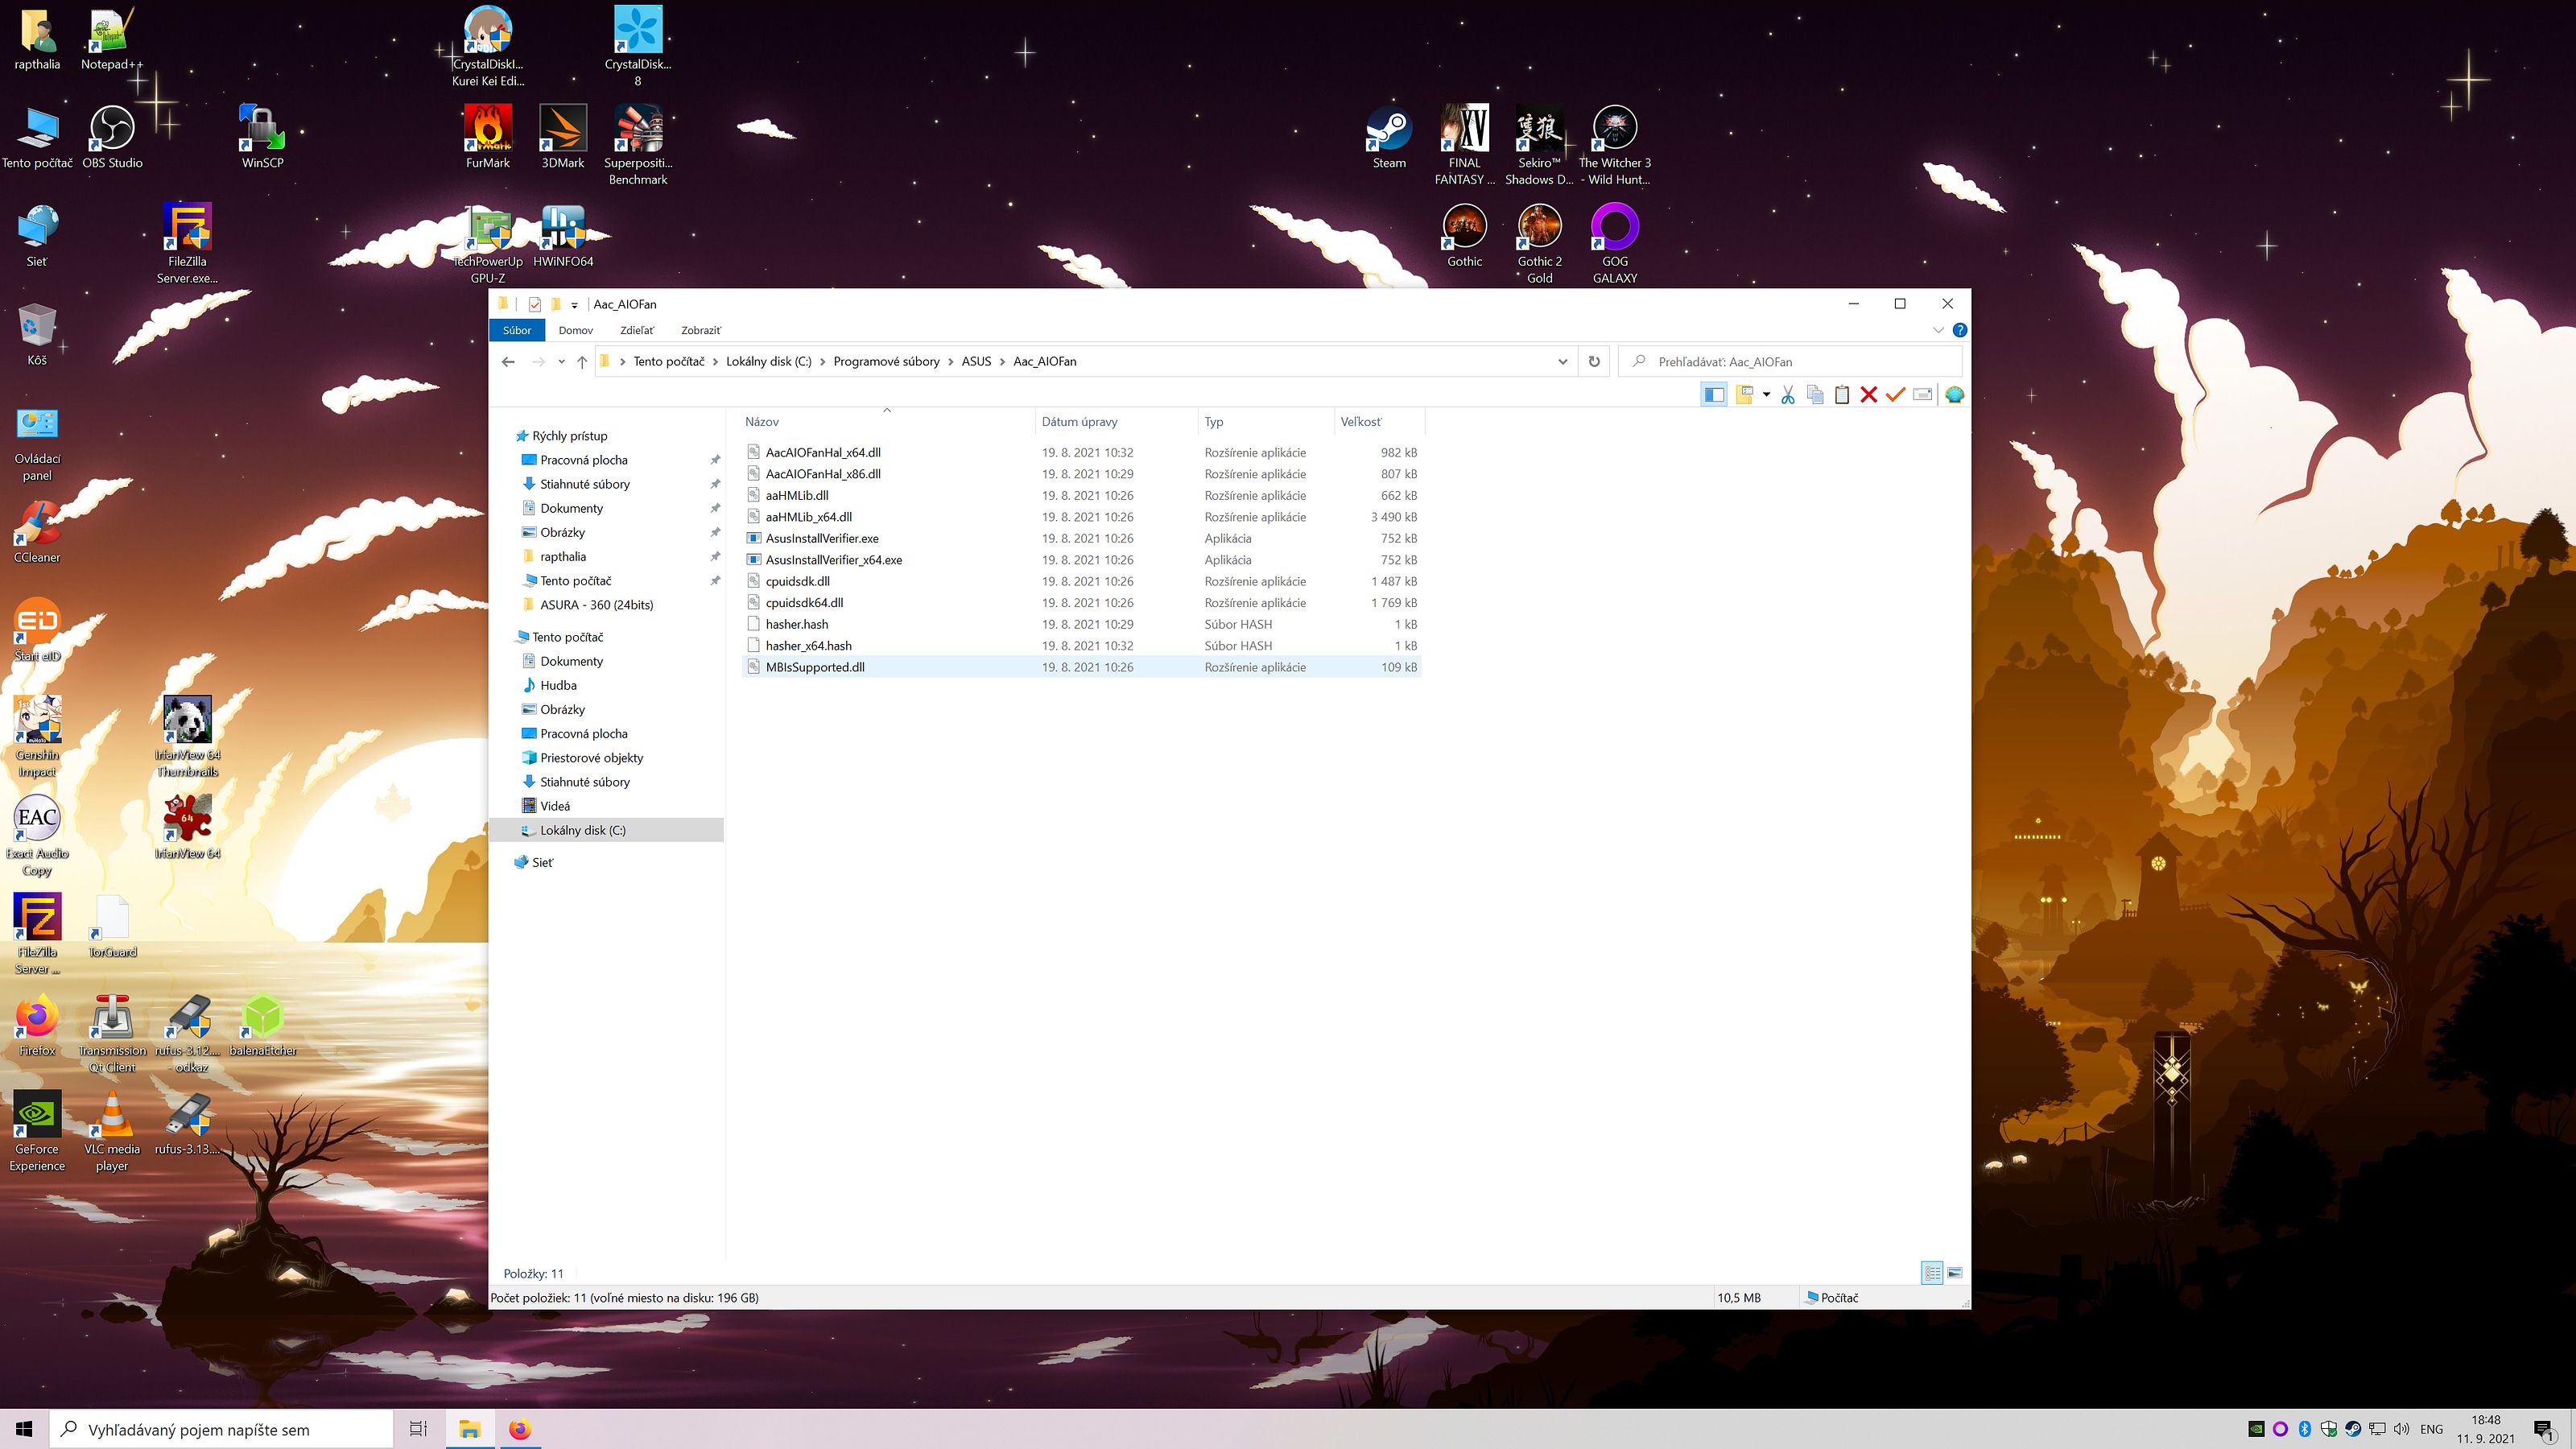This screenshot has height=1449, width=2576.
Task: Open the GOG GALAXY desktop icon
Action: (x=1615, y=245)
